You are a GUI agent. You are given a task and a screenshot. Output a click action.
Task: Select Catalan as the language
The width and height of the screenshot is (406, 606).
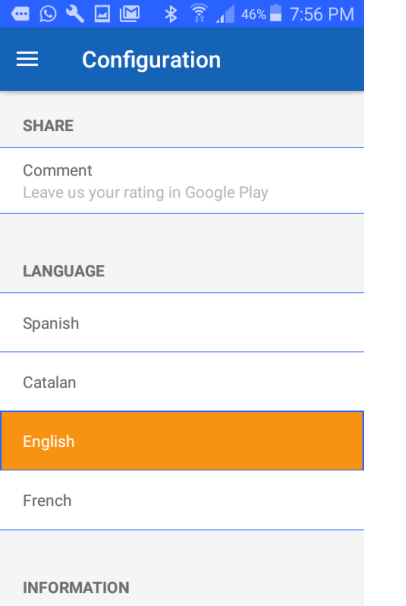click(x=182, y=382)
